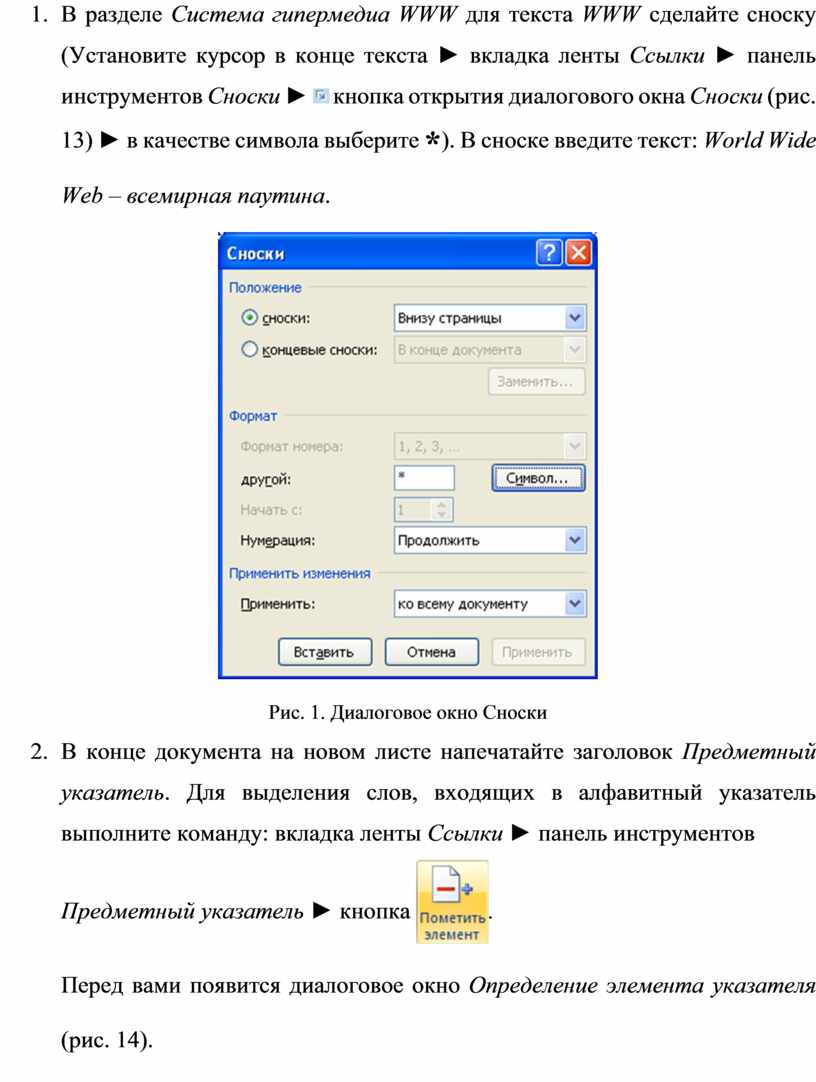Open help with the question mark button
Screen dimensions: 816x1082
[x=549, y=253]
